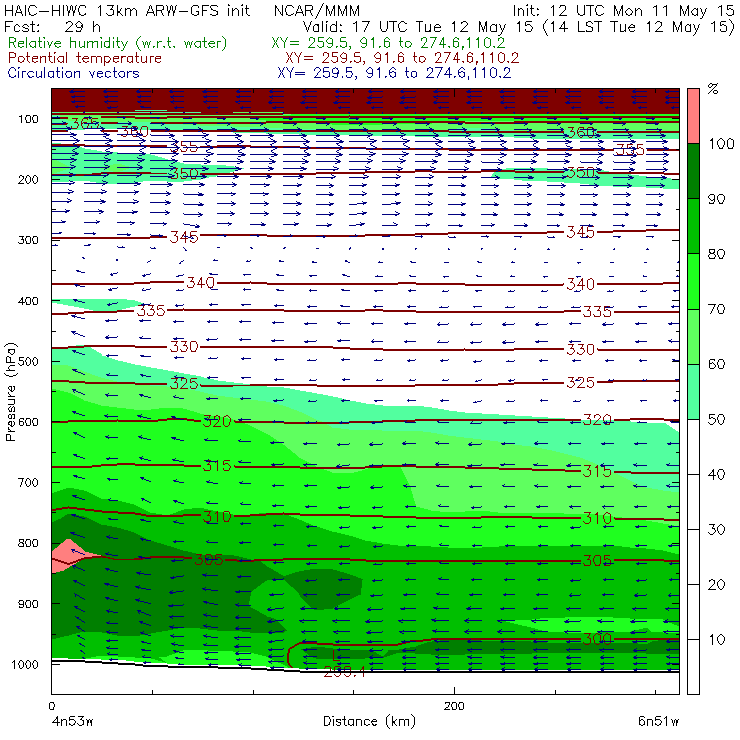Click the left-side '320' contour label
The width and height of the screenshot is (740, 740).
point(217,421)
